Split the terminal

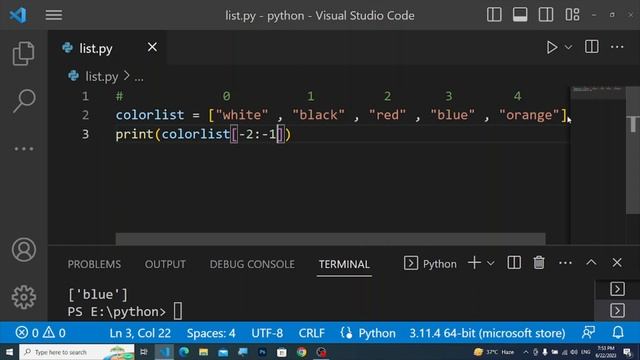click(x=514, y=263)
